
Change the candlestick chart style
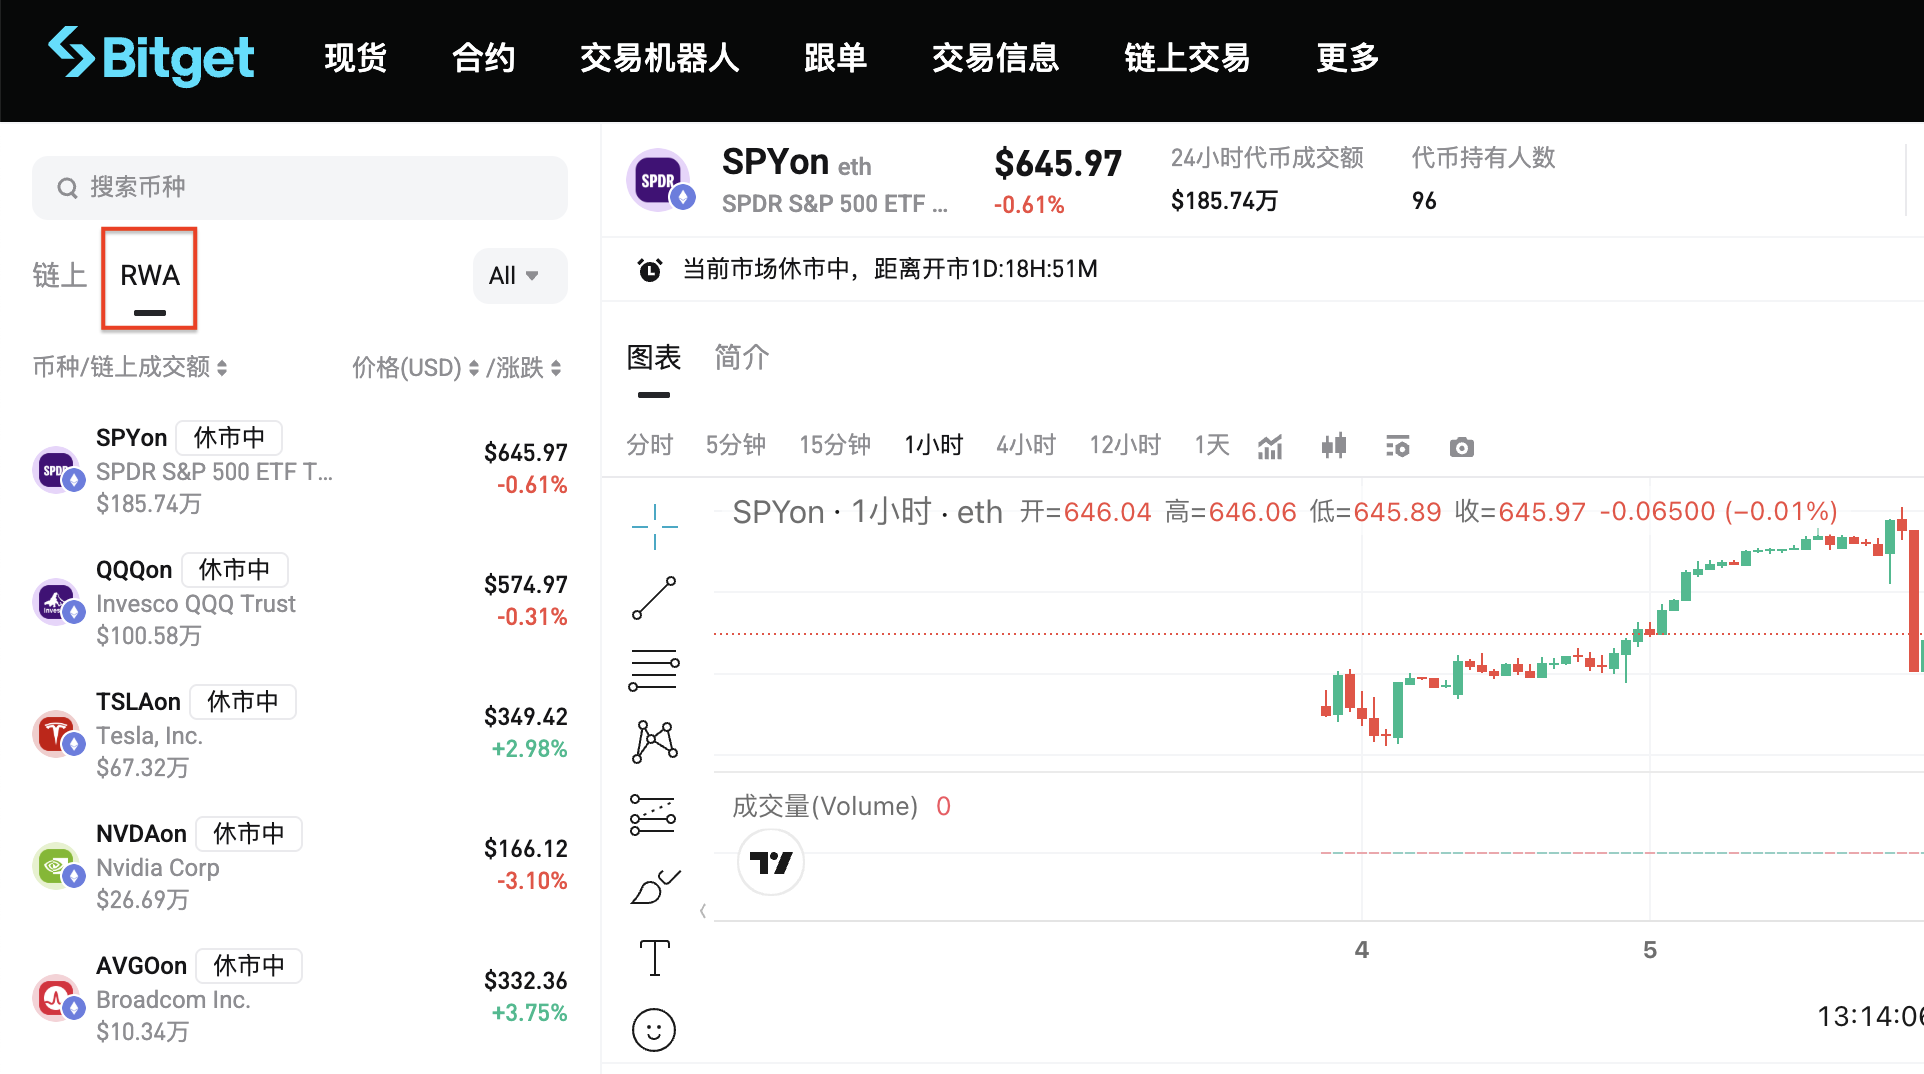coord(1334,446)
